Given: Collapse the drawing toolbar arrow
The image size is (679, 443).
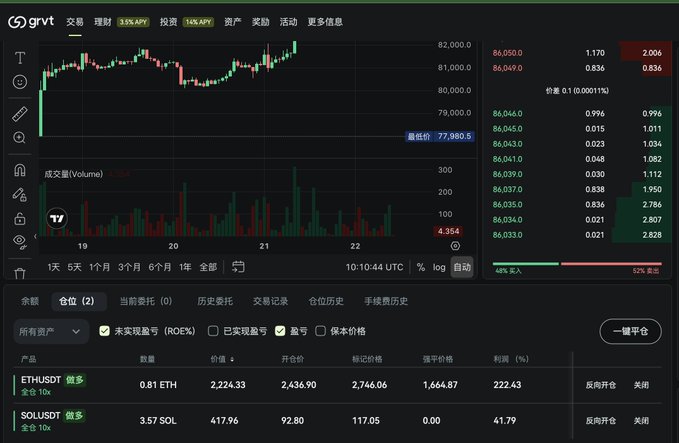Looking at the screenshot, I should coord(35,236).
